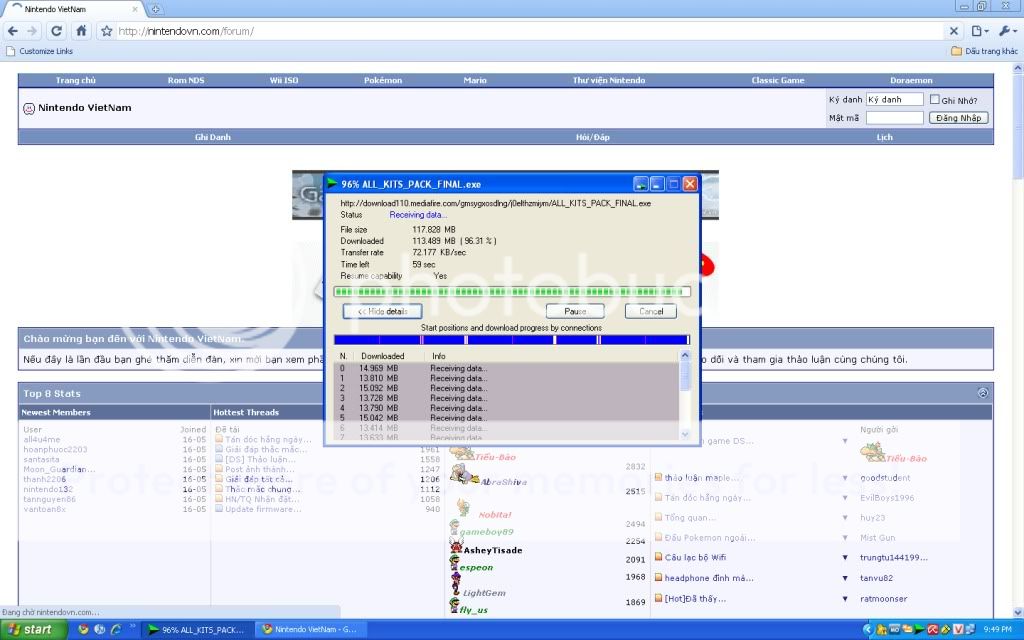
Task: Click the arrow beside user goodstudent
Action: (845, 477)
